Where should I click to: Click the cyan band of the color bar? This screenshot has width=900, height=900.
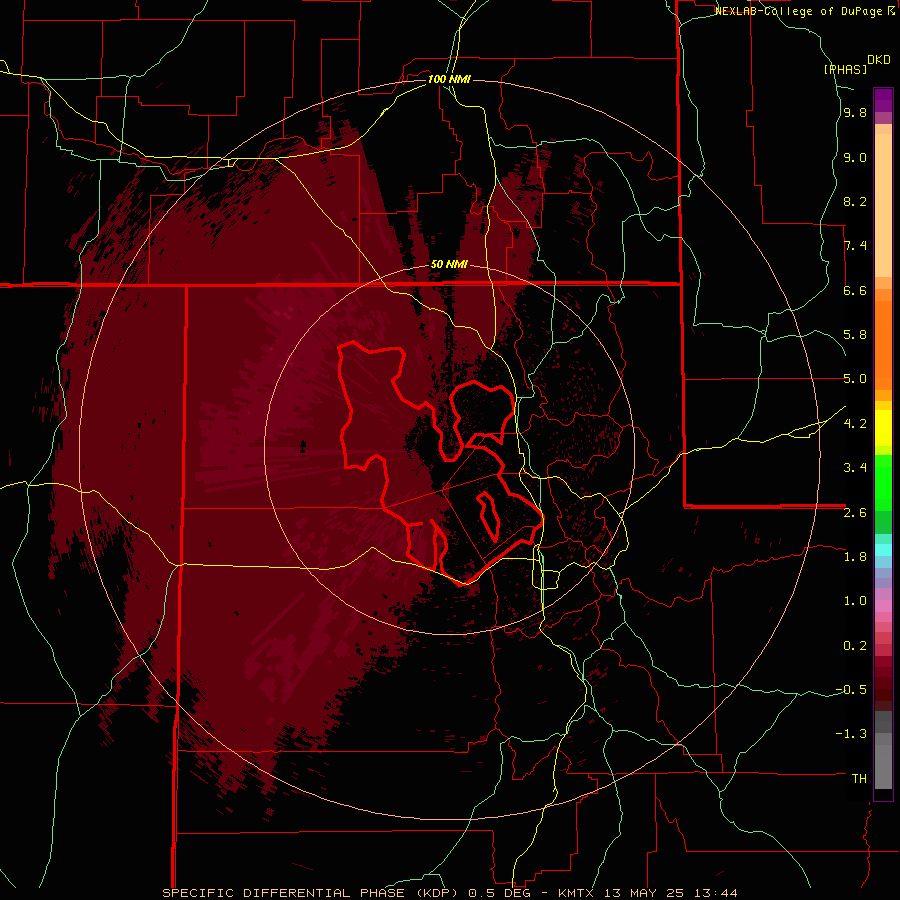point(883,549)
